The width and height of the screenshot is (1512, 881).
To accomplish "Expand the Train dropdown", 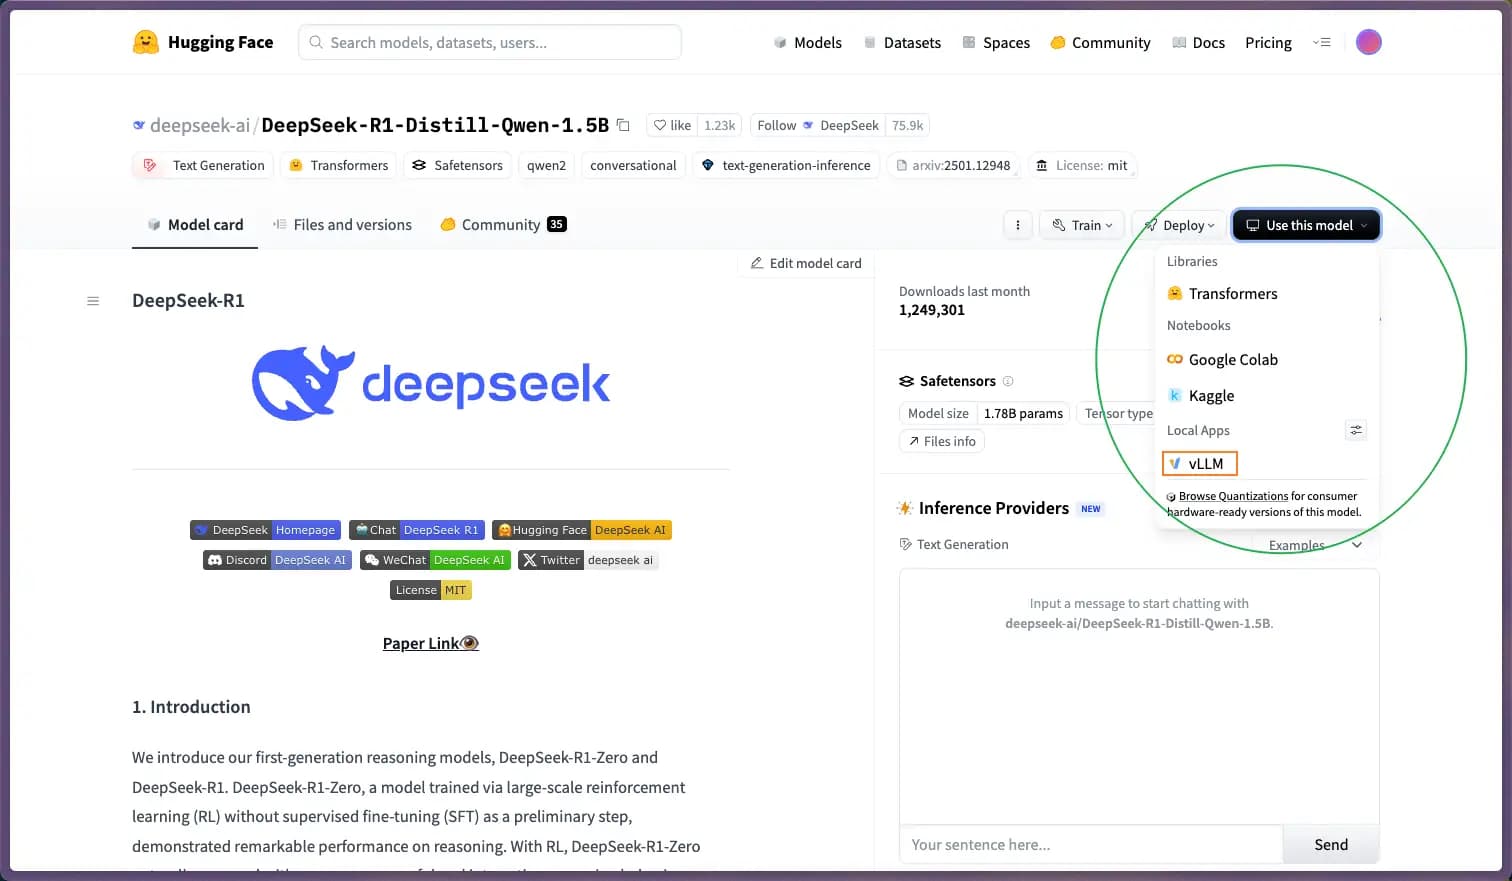I will [x=1082, y=225].
